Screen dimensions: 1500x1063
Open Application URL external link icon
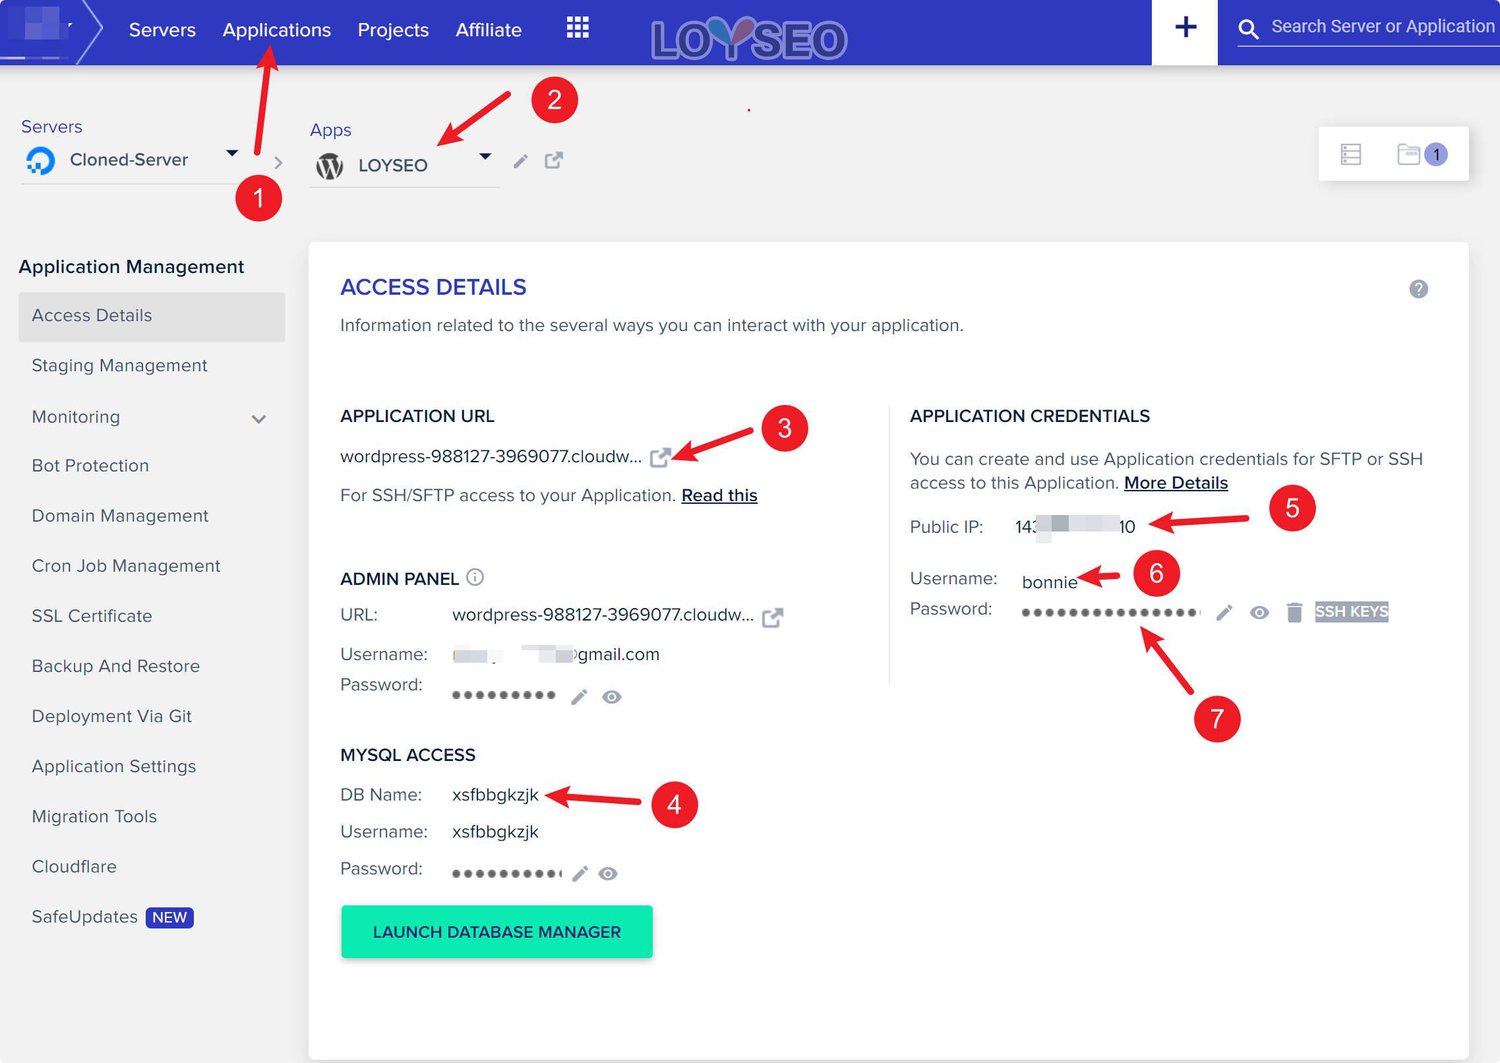click(660, 457)
